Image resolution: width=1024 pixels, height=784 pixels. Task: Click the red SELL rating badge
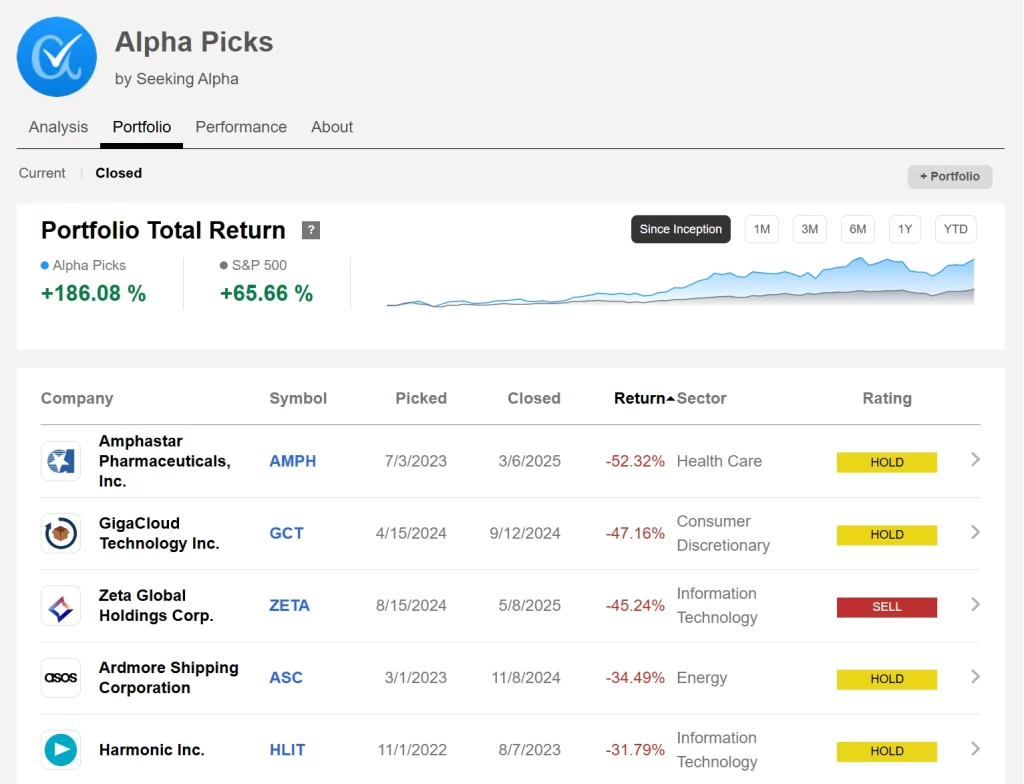(886, 607)
